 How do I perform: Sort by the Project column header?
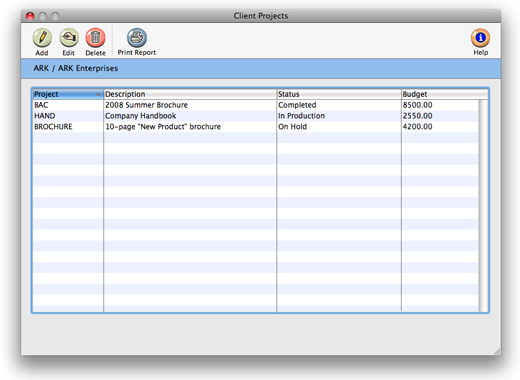tap(68, 94)
